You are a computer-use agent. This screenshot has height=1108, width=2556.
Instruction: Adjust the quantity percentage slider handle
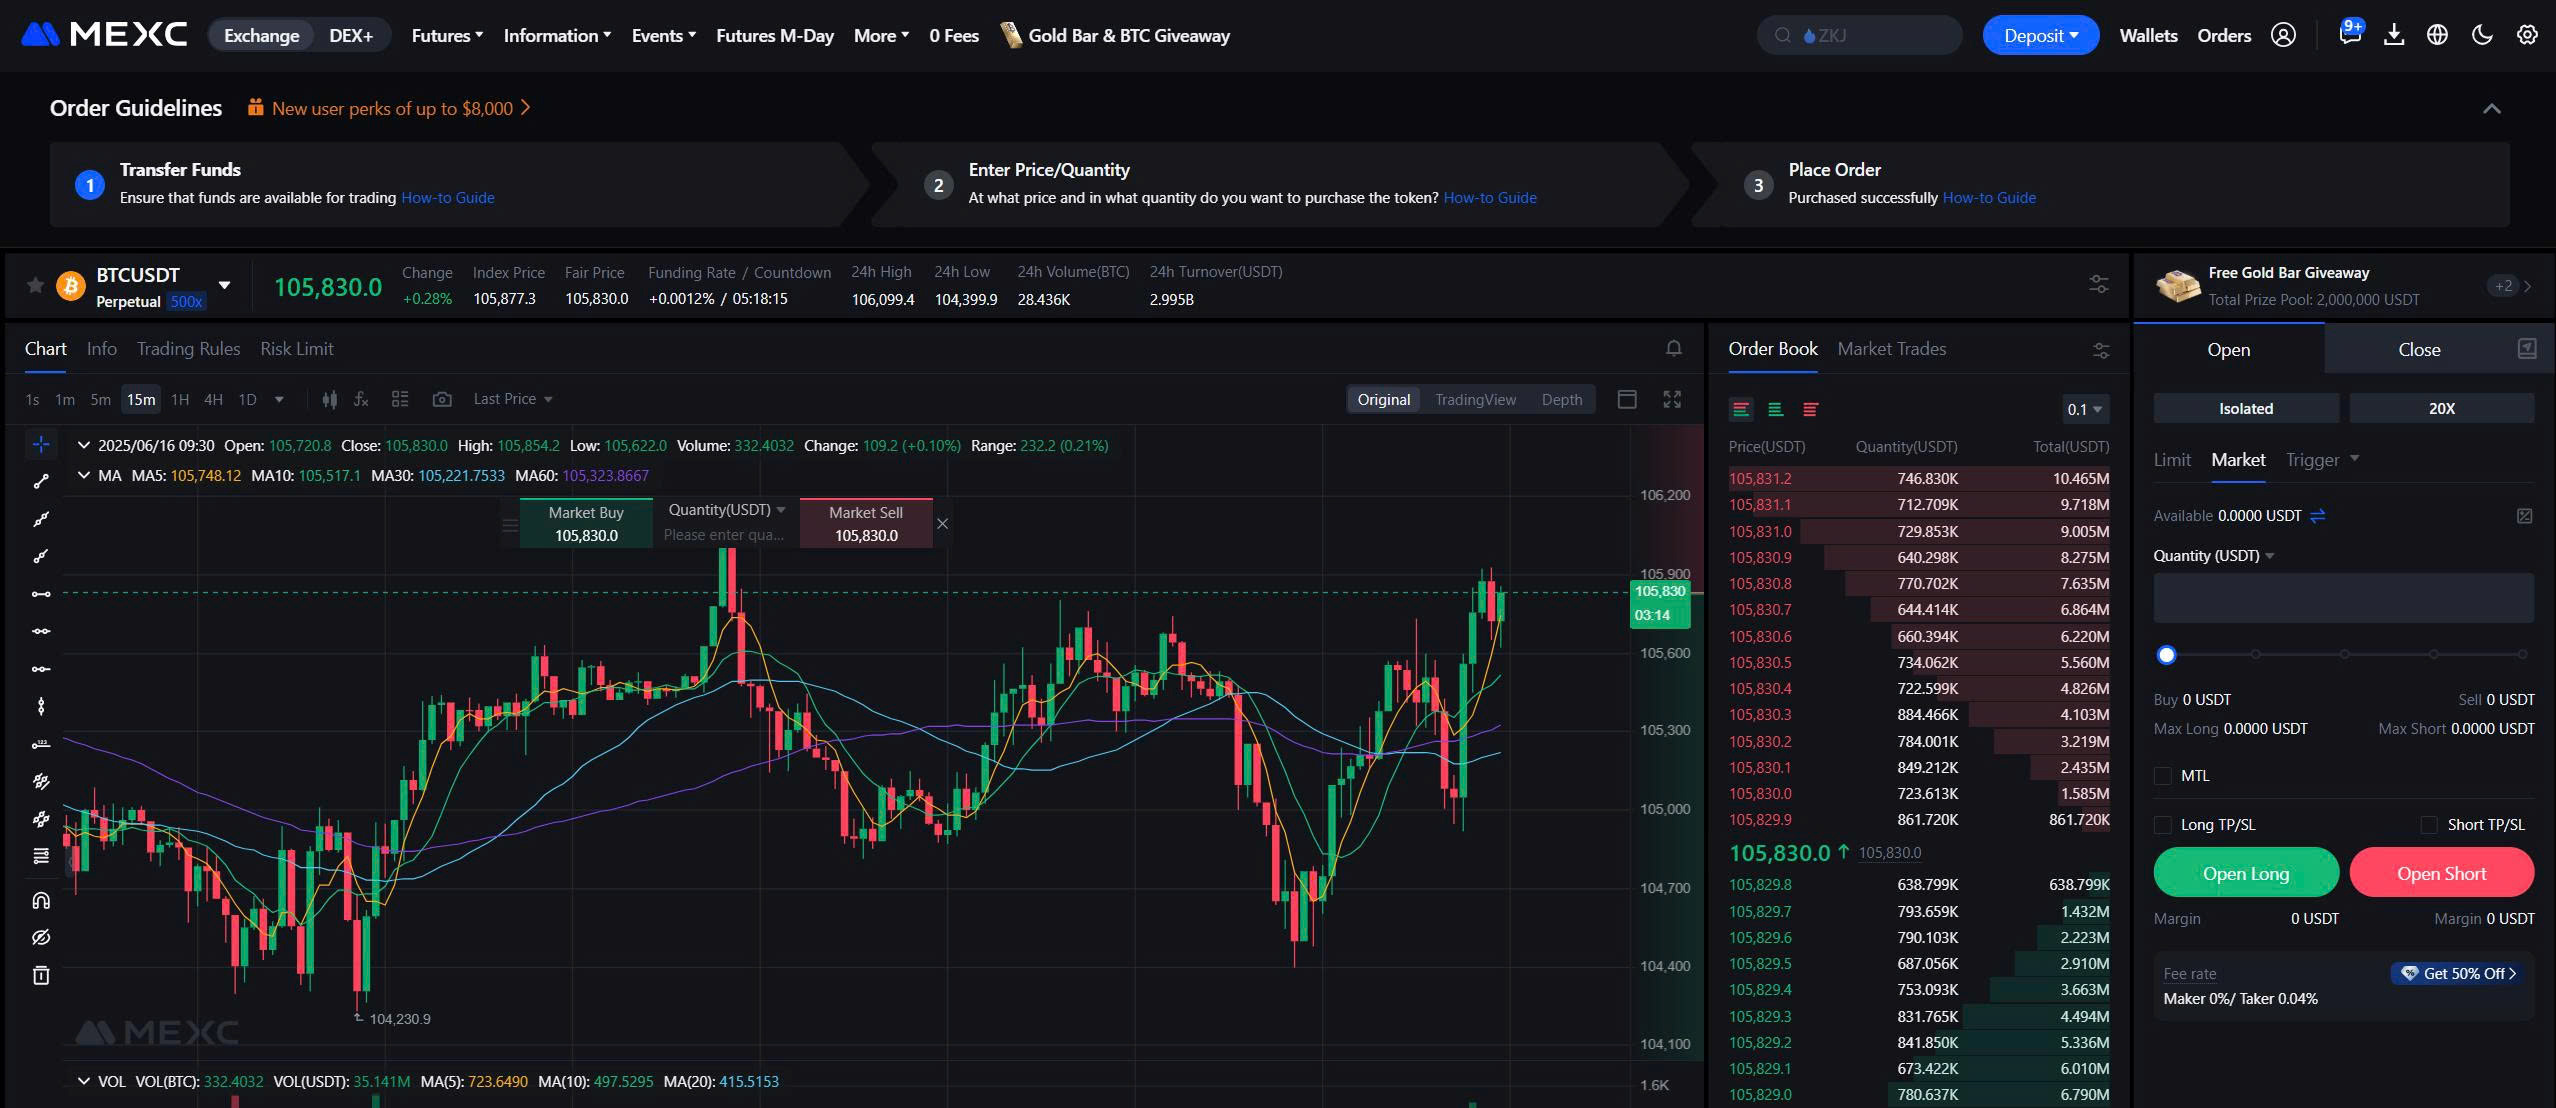tap(2166, 655)
